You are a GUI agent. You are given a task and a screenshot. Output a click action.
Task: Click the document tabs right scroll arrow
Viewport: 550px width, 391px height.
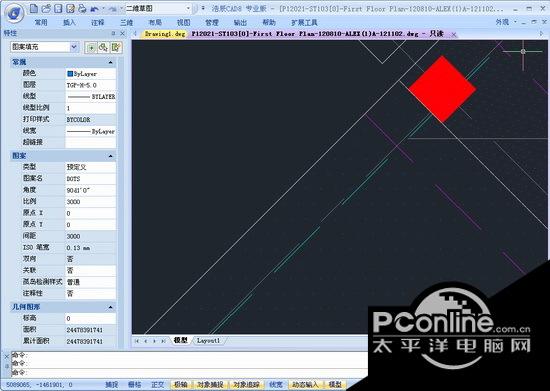tap(542, 34)
